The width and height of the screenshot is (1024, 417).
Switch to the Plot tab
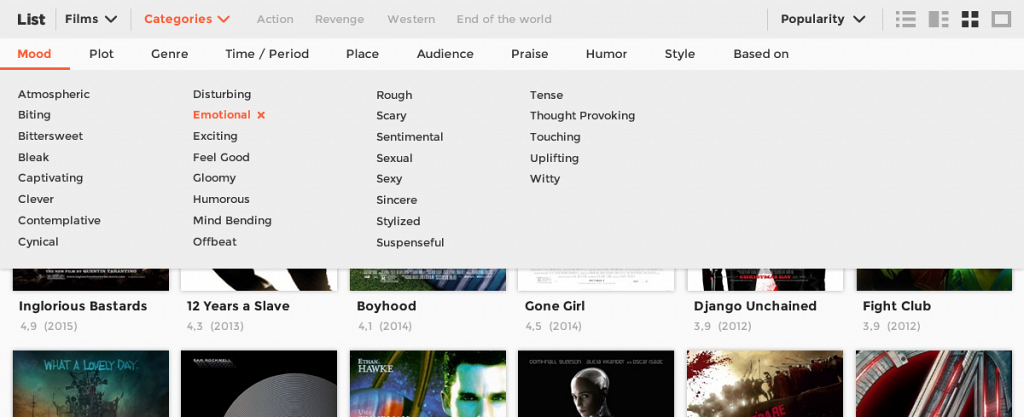pos(101,54)
